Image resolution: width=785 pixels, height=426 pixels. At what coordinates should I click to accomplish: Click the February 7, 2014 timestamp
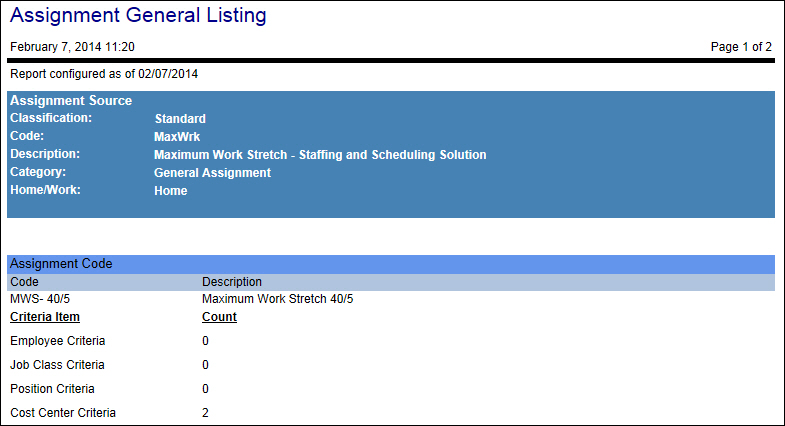point(72,47)
